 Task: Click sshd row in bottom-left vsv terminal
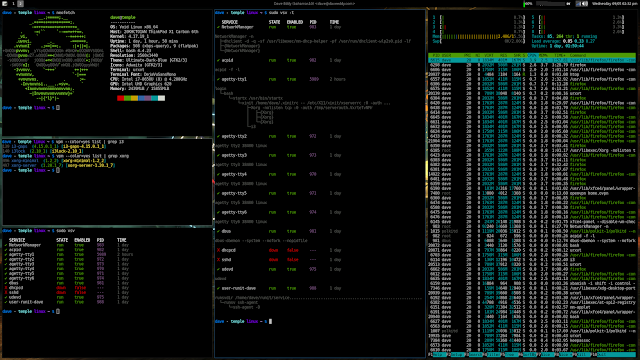point(67,293)
